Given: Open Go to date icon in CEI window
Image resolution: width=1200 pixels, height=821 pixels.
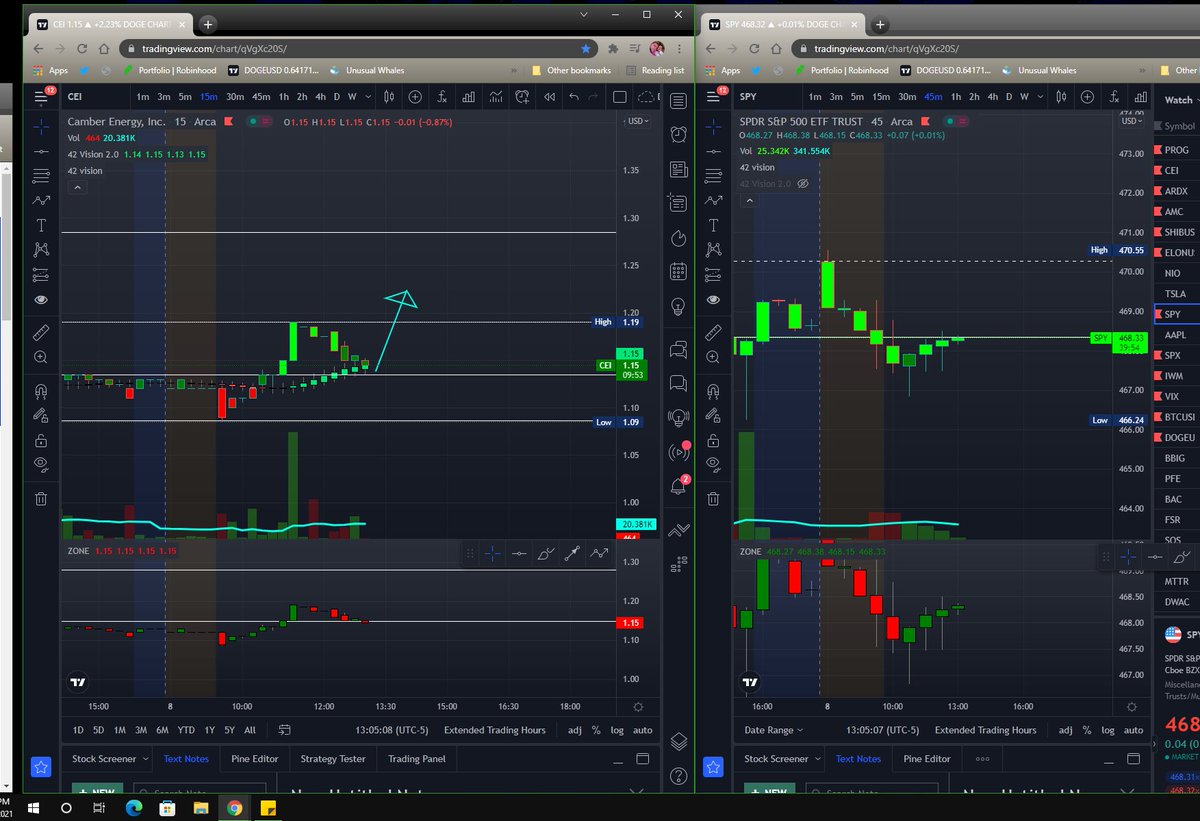Looking at the screenshot, I should tap(285, 730).
